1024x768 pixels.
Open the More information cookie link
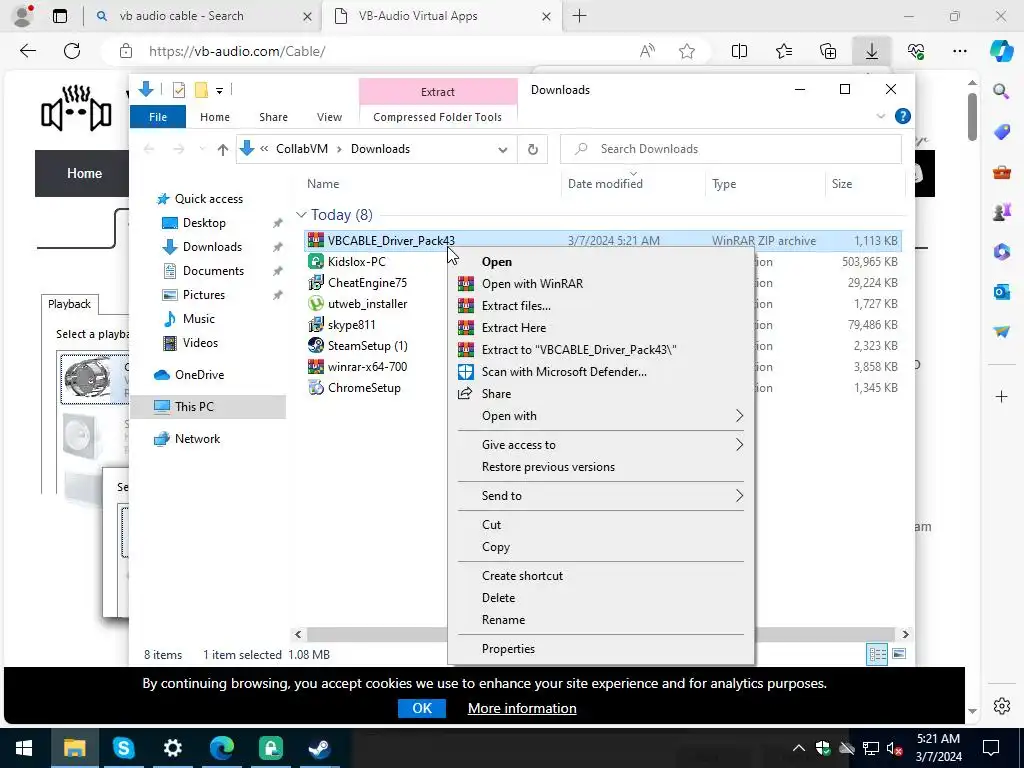click(x=522, y=709)
